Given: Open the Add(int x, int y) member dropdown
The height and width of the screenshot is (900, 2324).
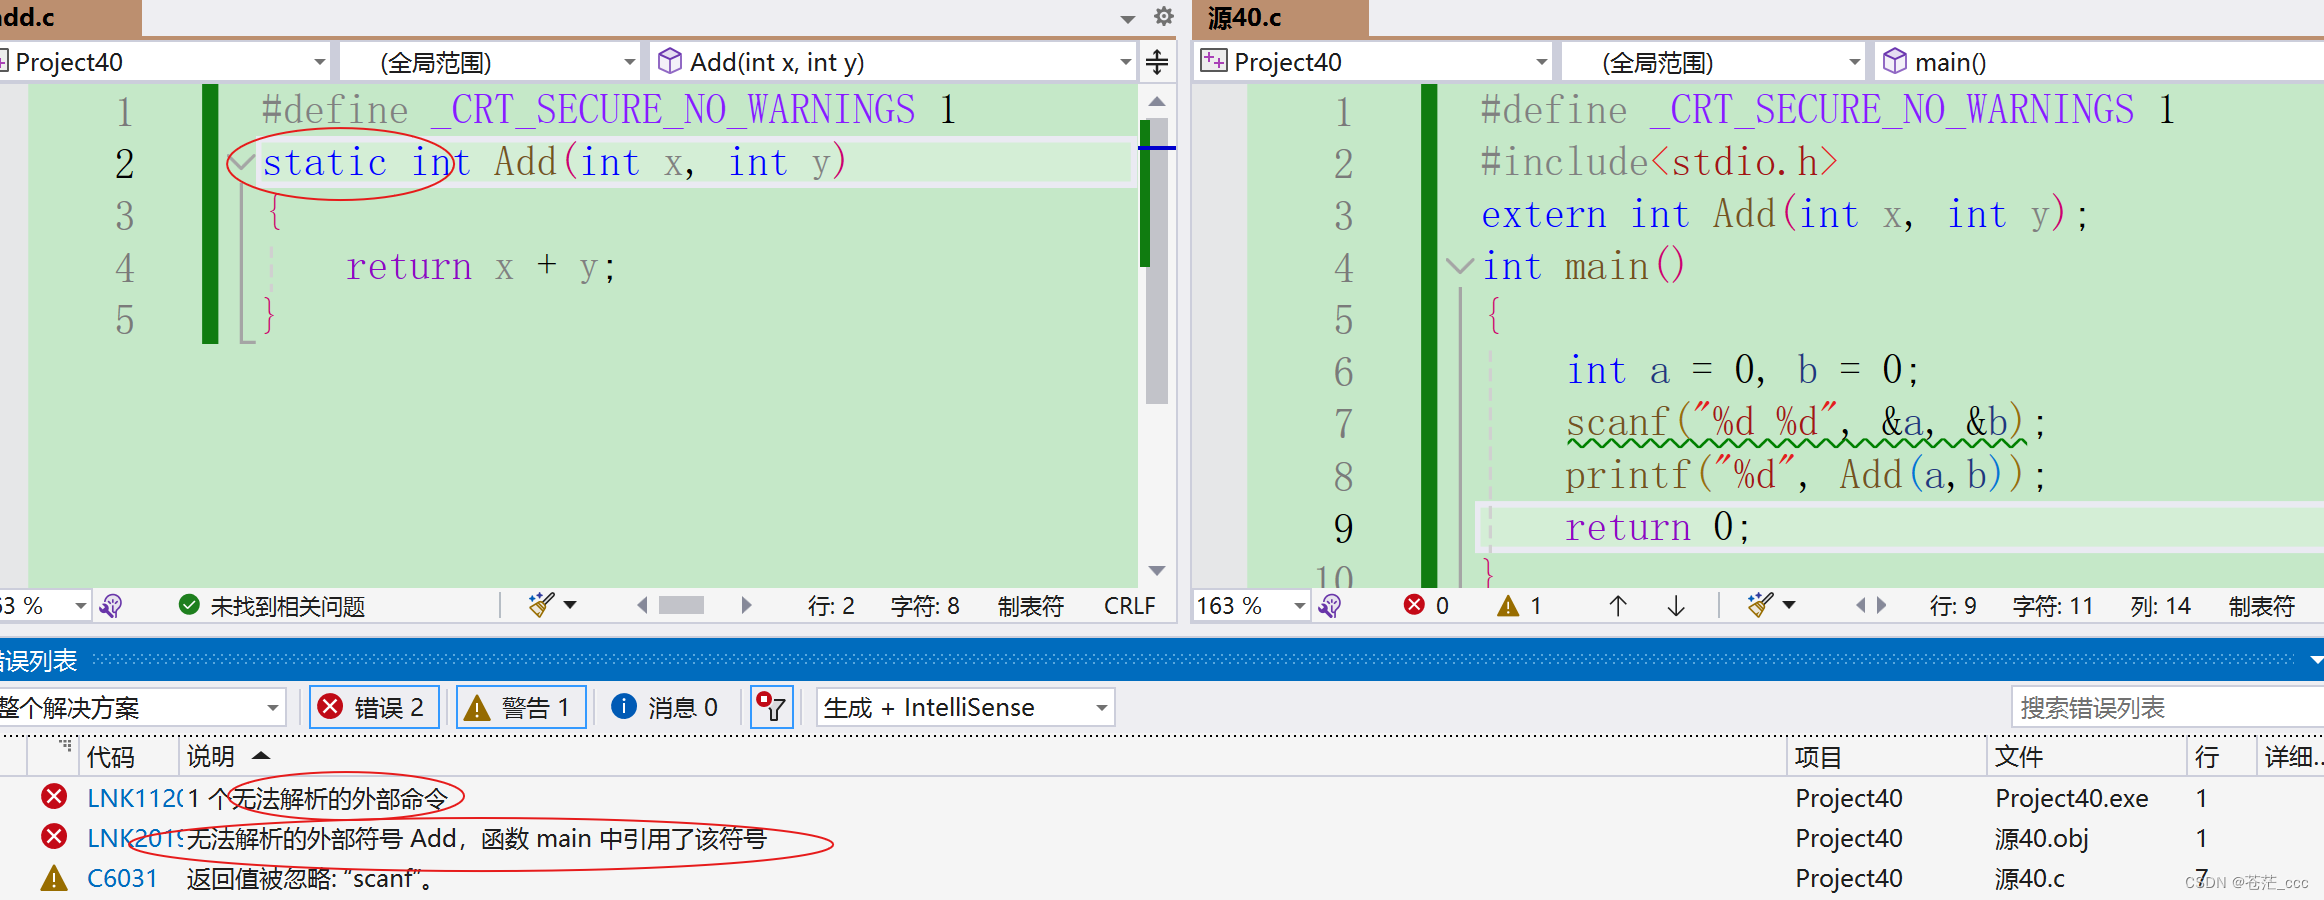Looking at the screenshot, I should [x=892, y=62].
